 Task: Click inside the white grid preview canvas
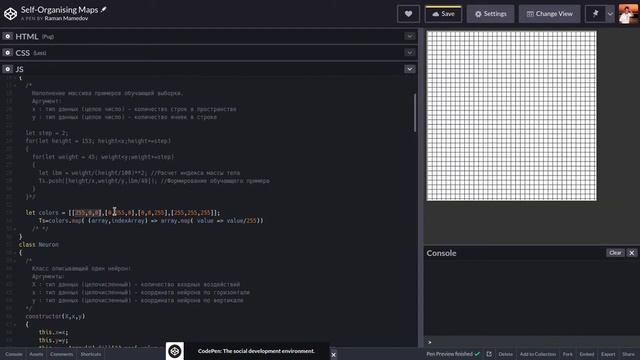tap(511, 116)
